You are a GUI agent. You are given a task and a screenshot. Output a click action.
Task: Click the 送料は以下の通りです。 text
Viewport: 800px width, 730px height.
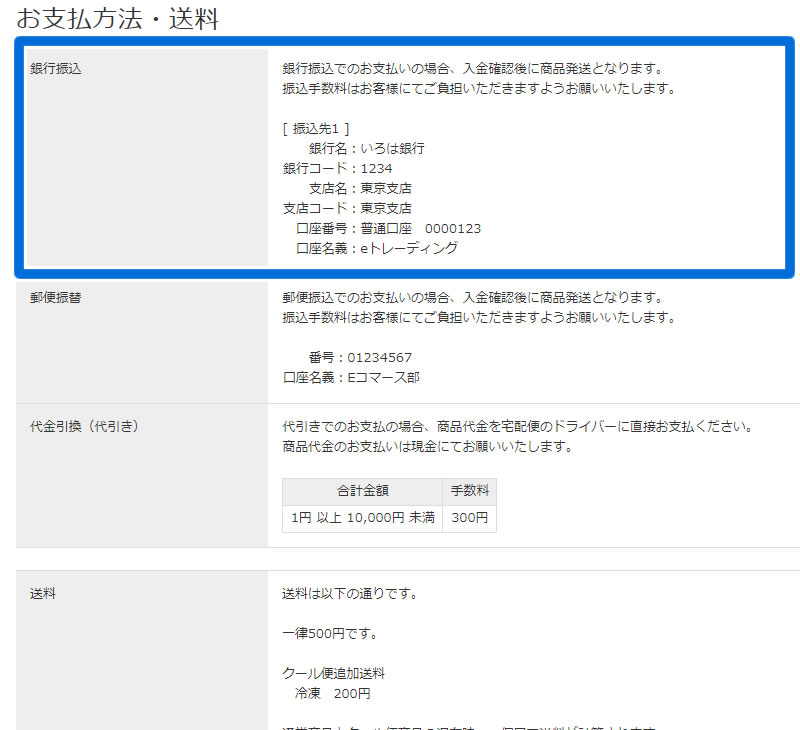tap(350, 594)
